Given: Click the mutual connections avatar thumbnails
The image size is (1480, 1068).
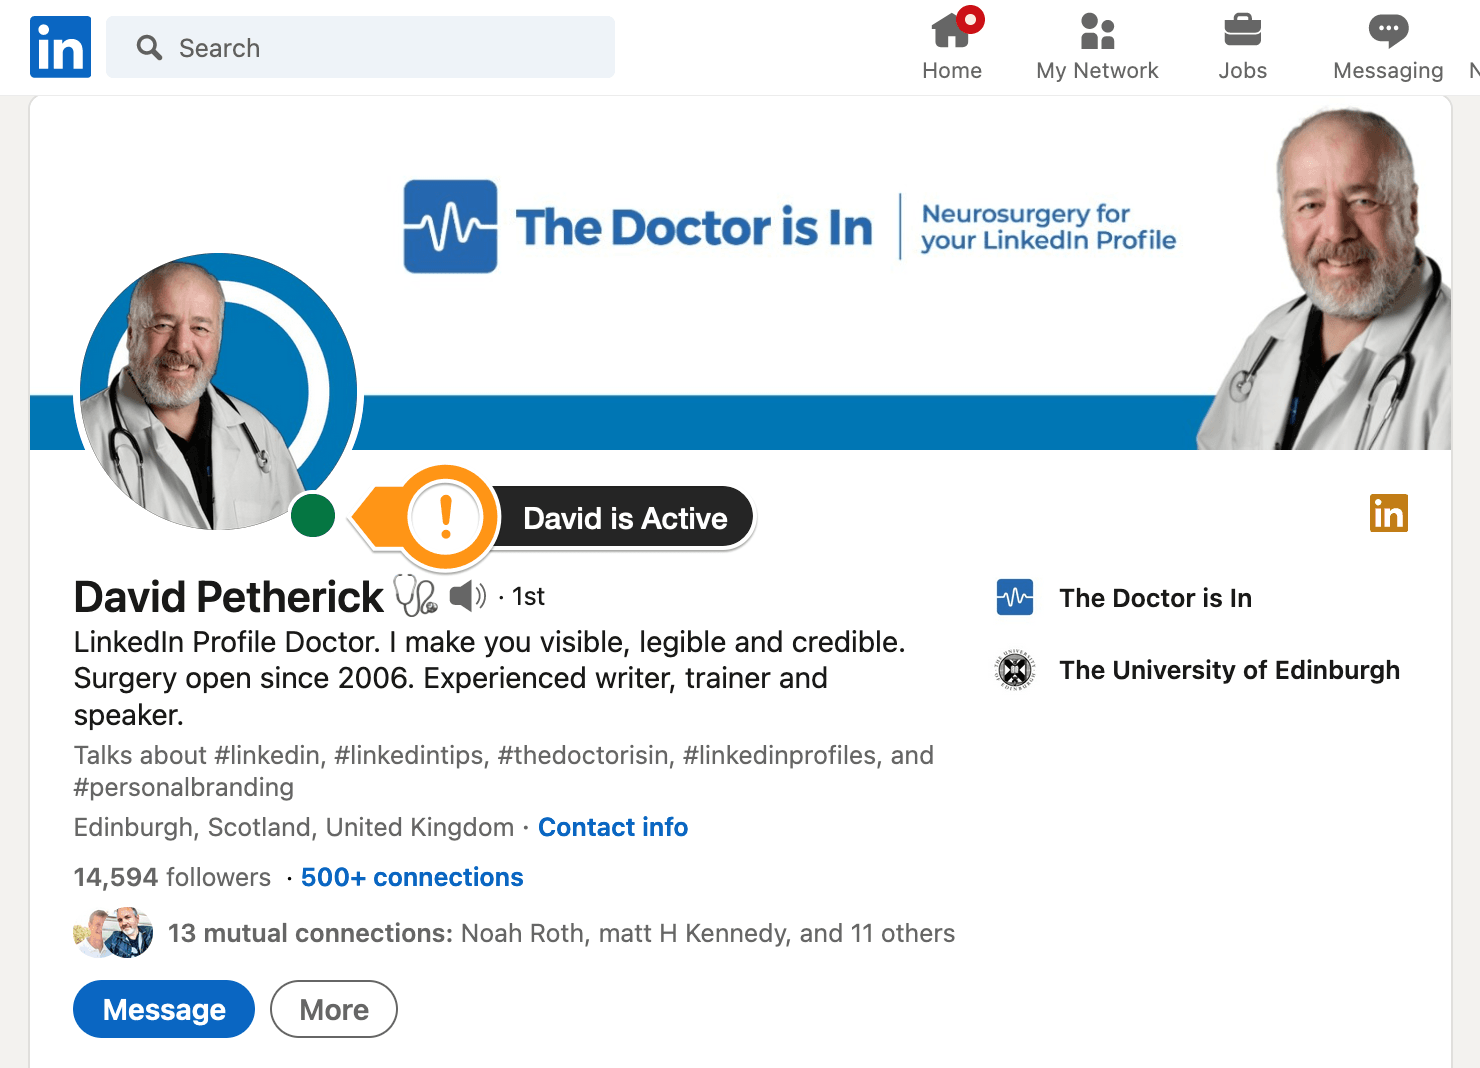Looking at the screenshot, I should point(113,932).
